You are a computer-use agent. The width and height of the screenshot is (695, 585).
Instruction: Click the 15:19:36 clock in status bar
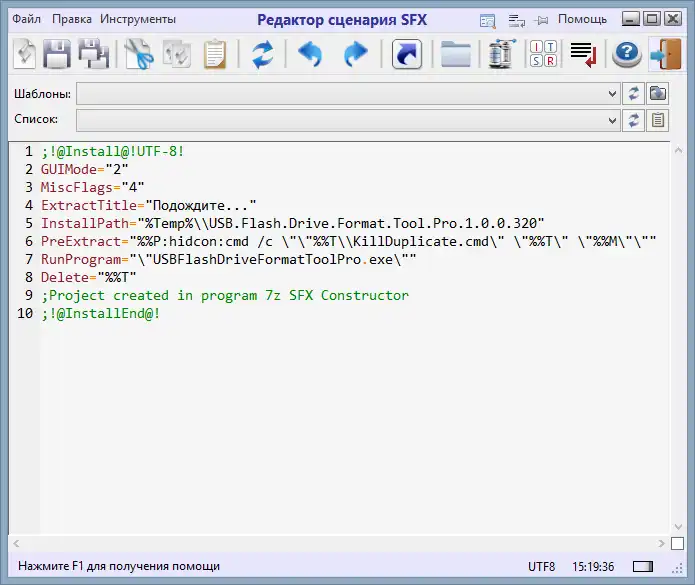pyautogui.click(x=593, y=566)
